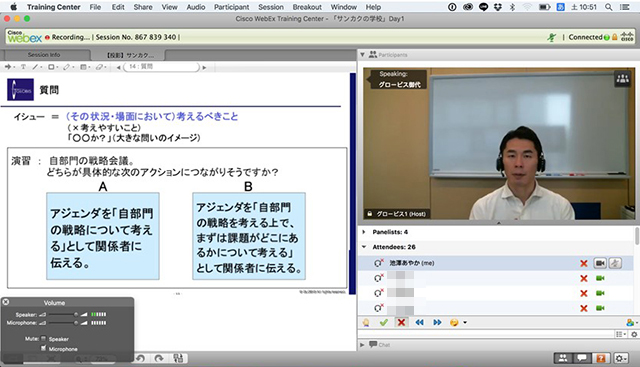Click the participant list view icon above Chat
Screen dimensions: 640x367
[x=619, y=334]
